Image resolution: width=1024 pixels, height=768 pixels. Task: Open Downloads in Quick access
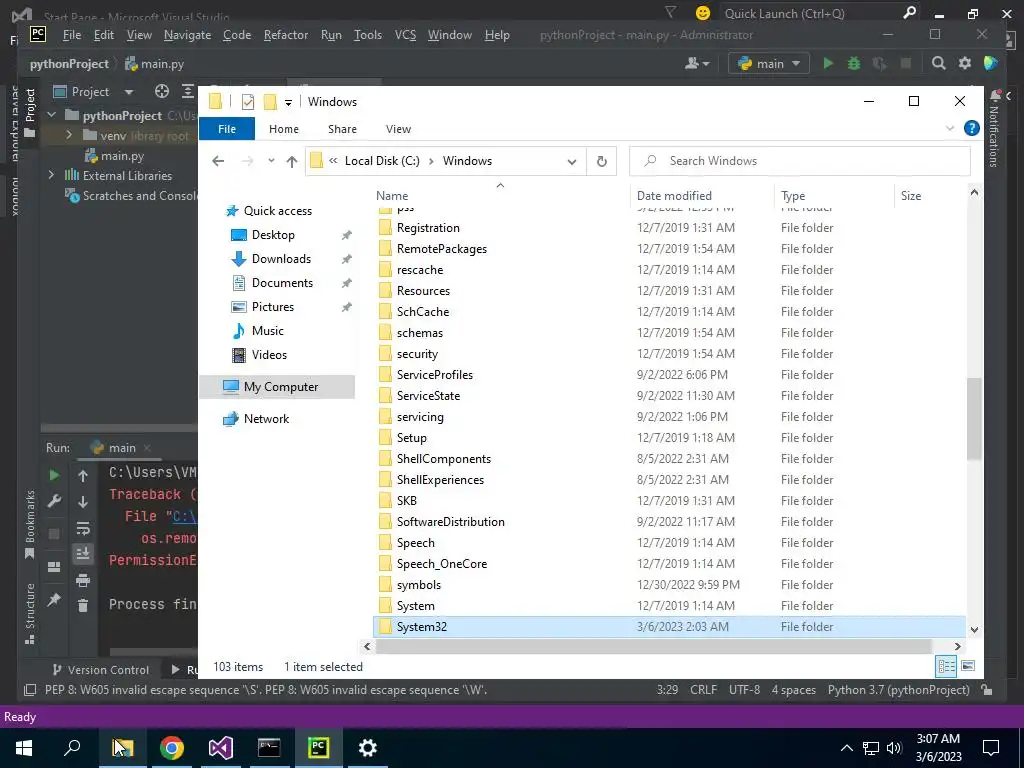tap(281, 259)
